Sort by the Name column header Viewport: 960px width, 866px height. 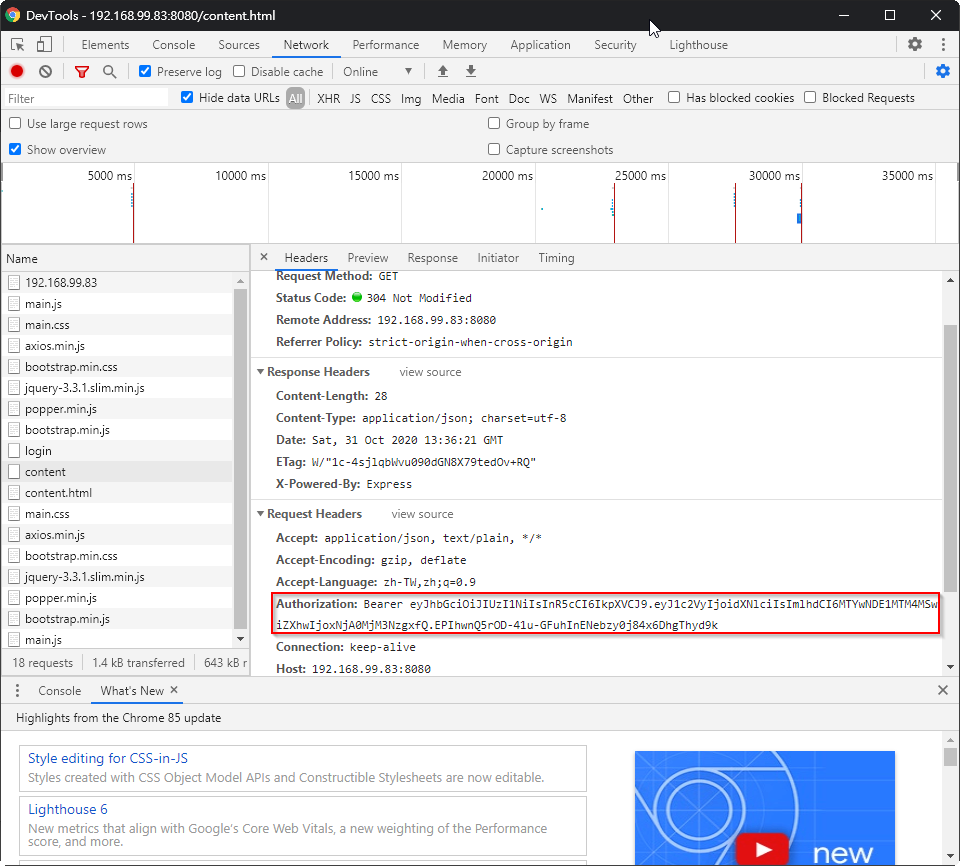point(125,258)
